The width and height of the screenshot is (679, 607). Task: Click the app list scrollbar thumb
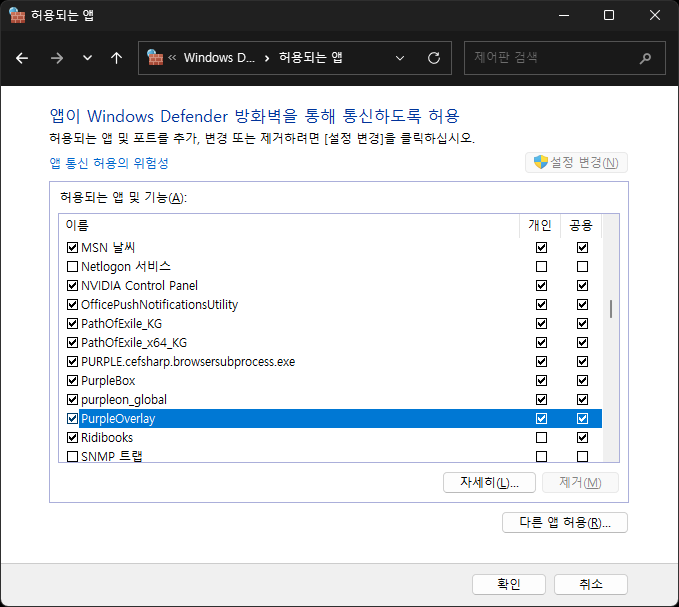611,309
